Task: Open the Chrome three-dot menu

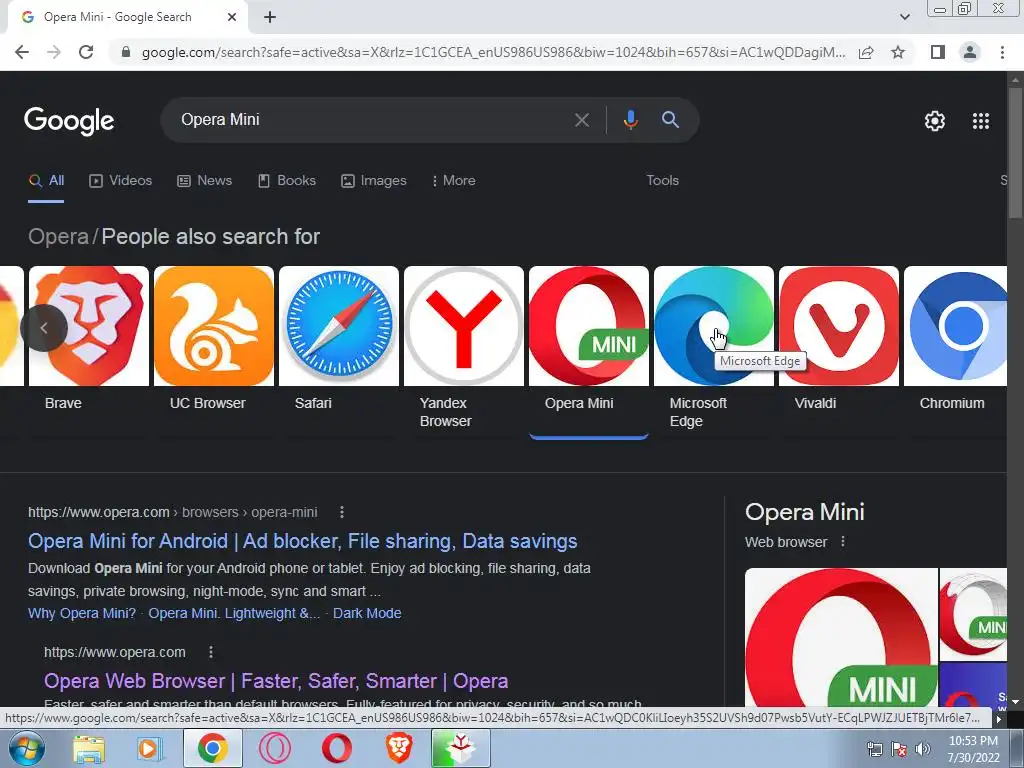Action: (x=1002, y=52)
